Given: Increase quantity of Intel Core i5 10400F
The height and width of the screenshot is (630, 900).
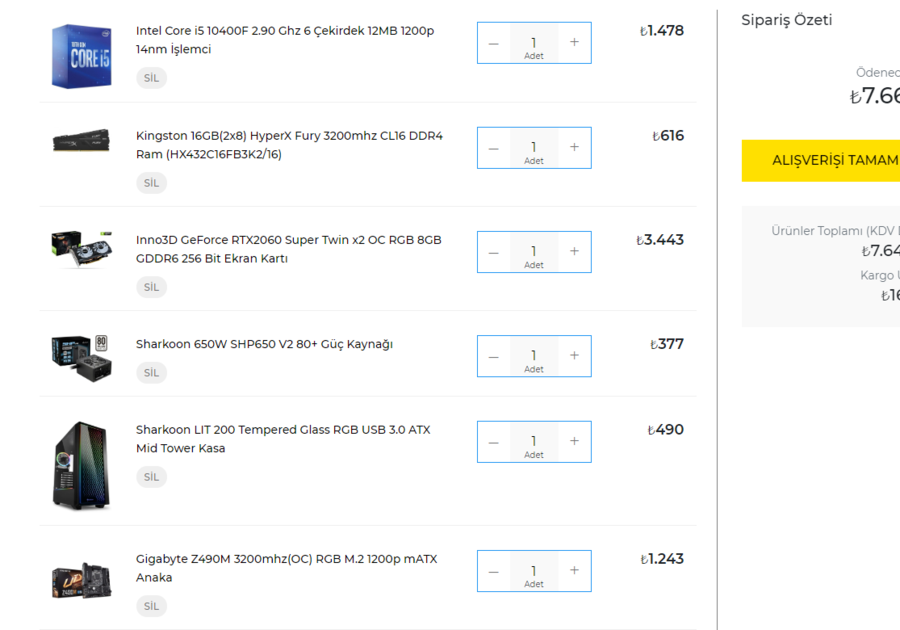Looking at the screenshot, I should (574, 43).
